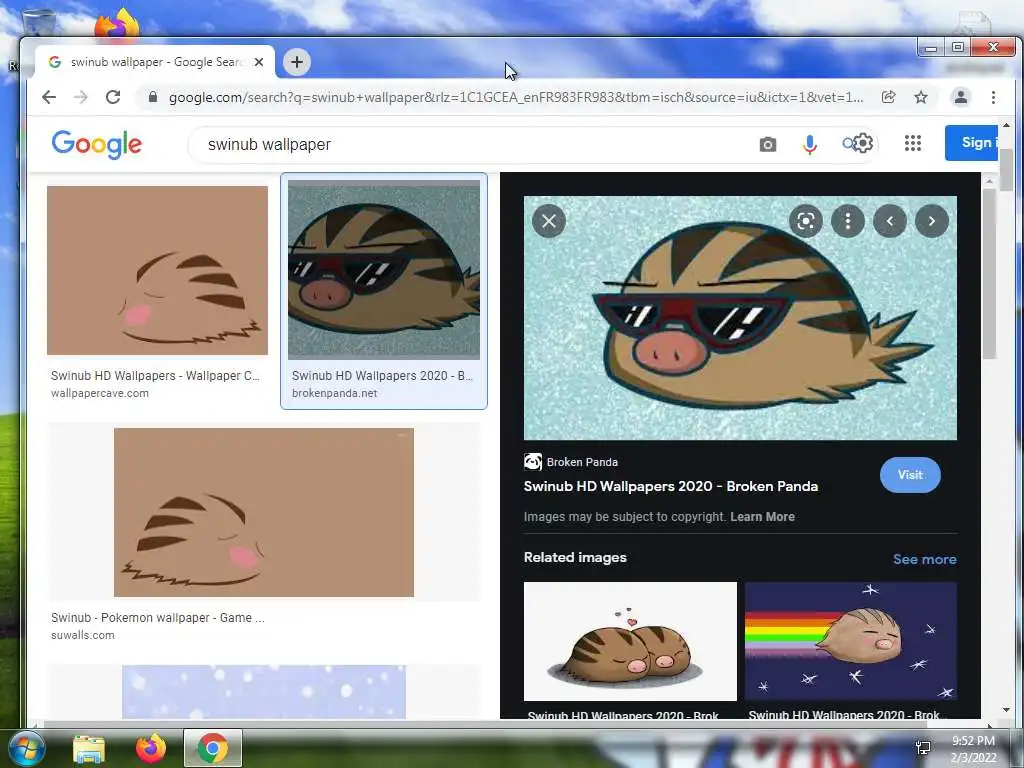Click the address bar URL
Image resolution: width=1024 pixels, height=768 pixels.
[x=516, y=97]
